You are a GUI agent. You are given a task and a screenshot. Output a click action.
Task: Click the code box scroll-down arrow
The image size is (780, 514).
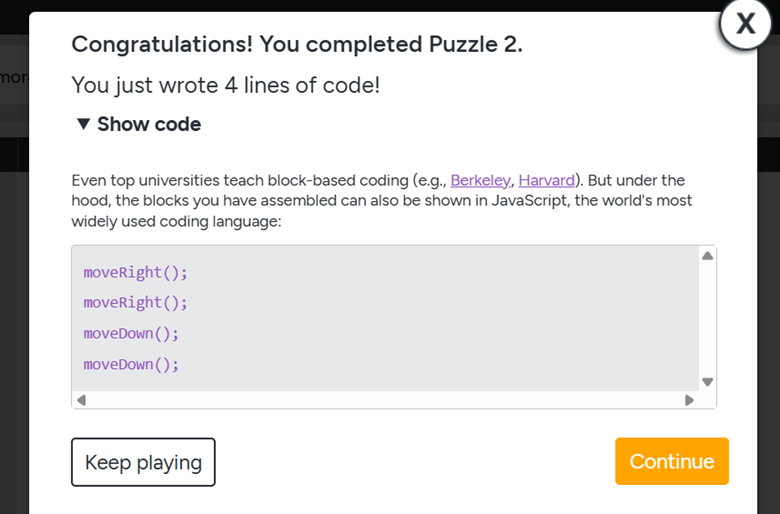click(707, 382)
